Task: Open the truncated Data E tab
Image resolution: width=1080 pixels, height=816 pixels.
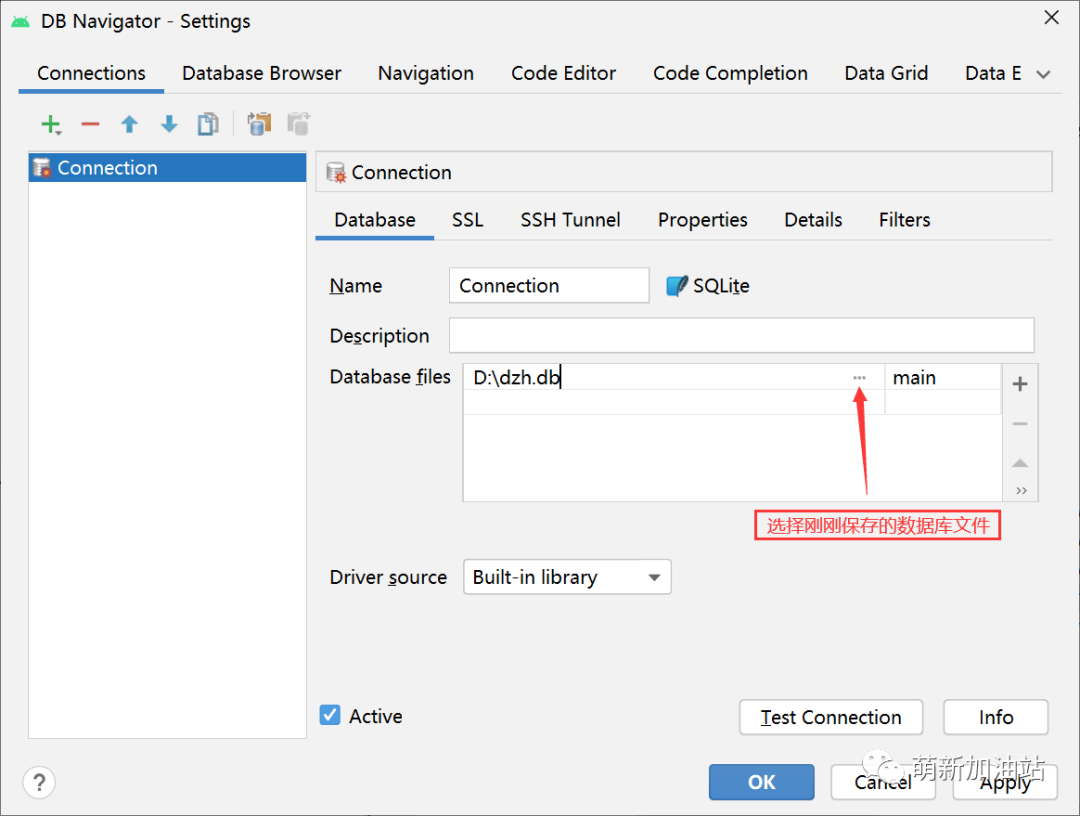Action: (x=993, y=73)
